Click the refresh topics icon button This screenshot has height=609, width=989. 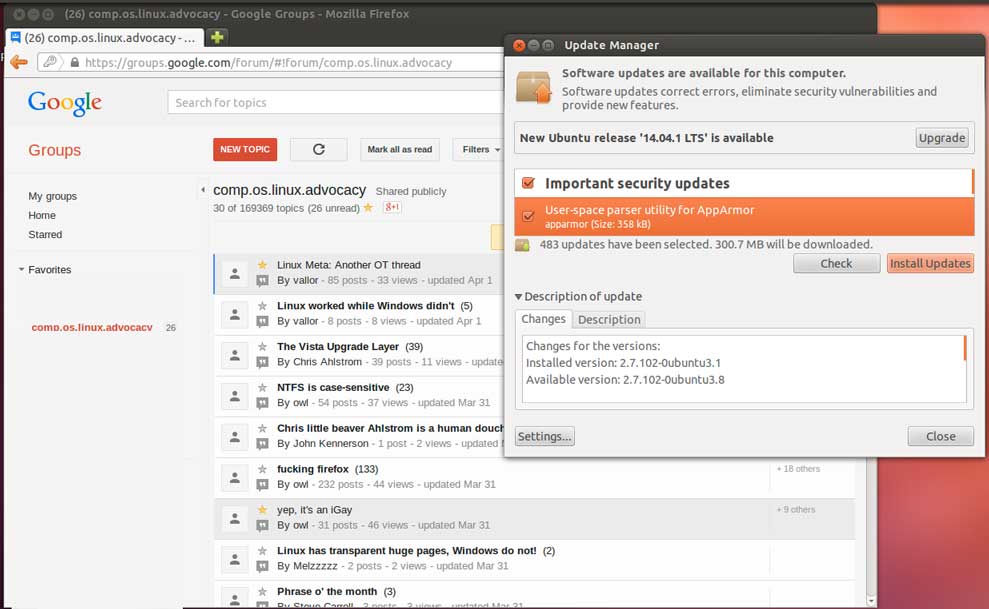click(x=319, y=149)
